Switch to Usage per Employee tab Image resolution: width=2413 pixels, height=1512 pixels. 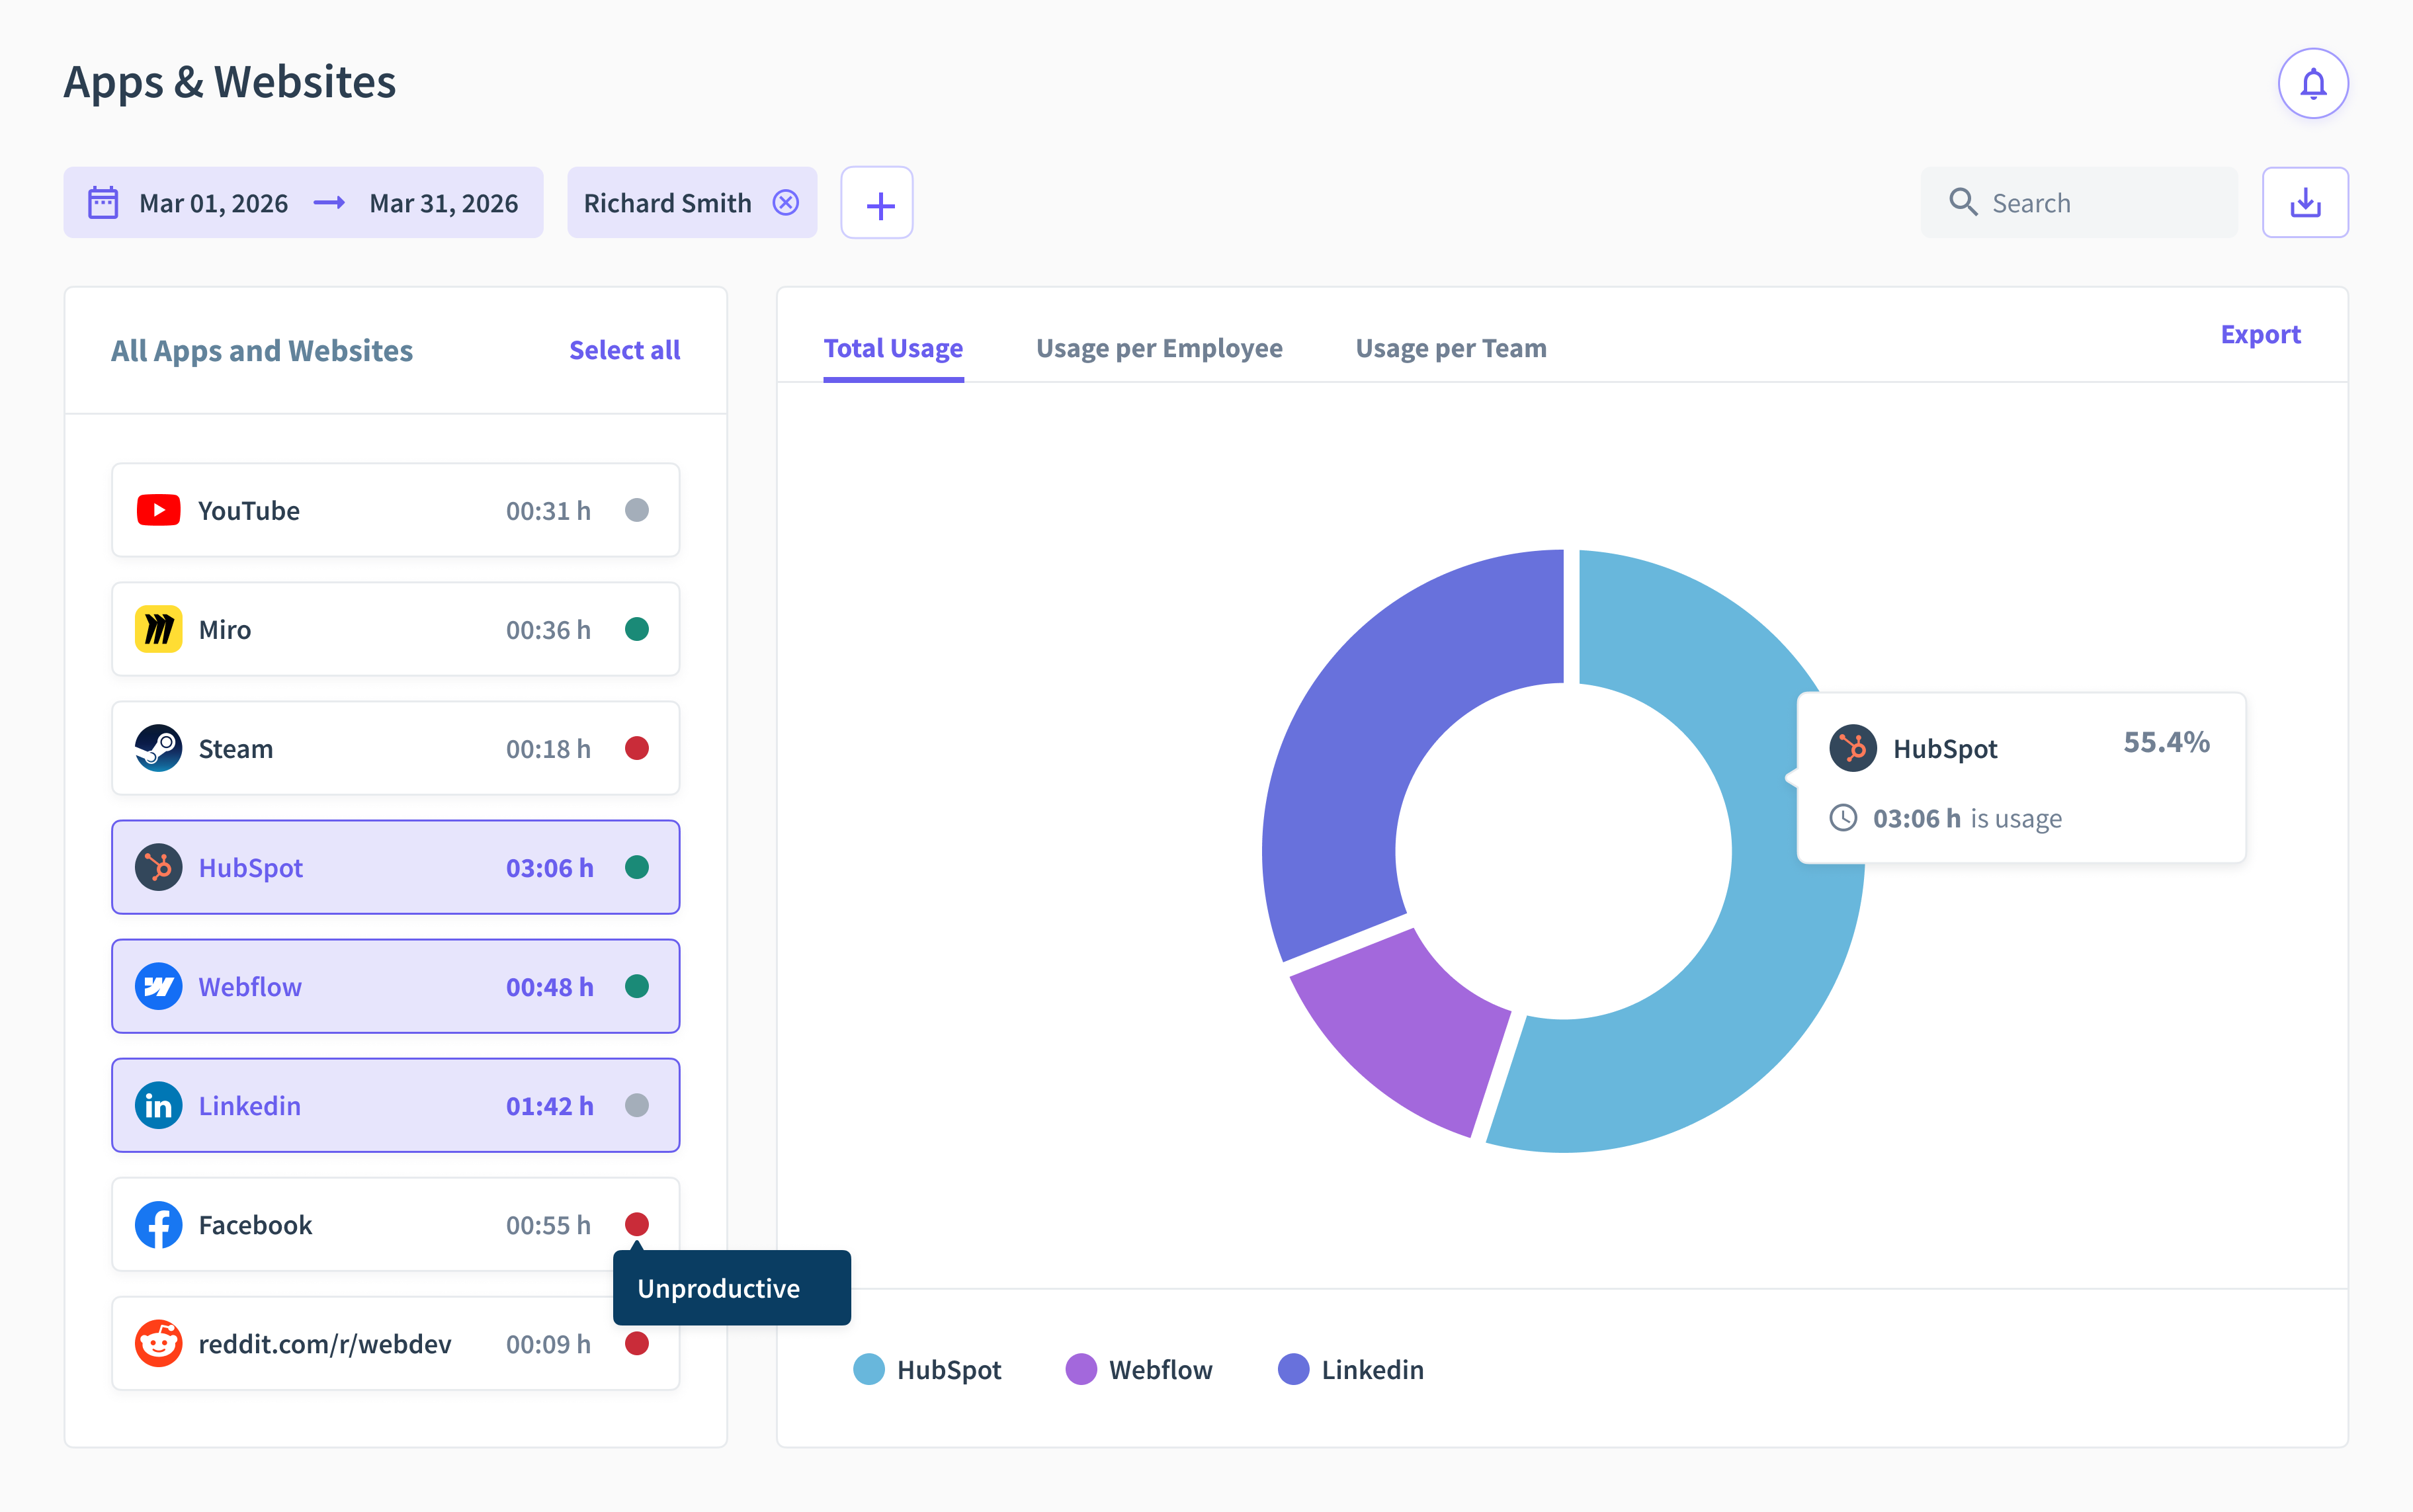tap(1159, 348)
